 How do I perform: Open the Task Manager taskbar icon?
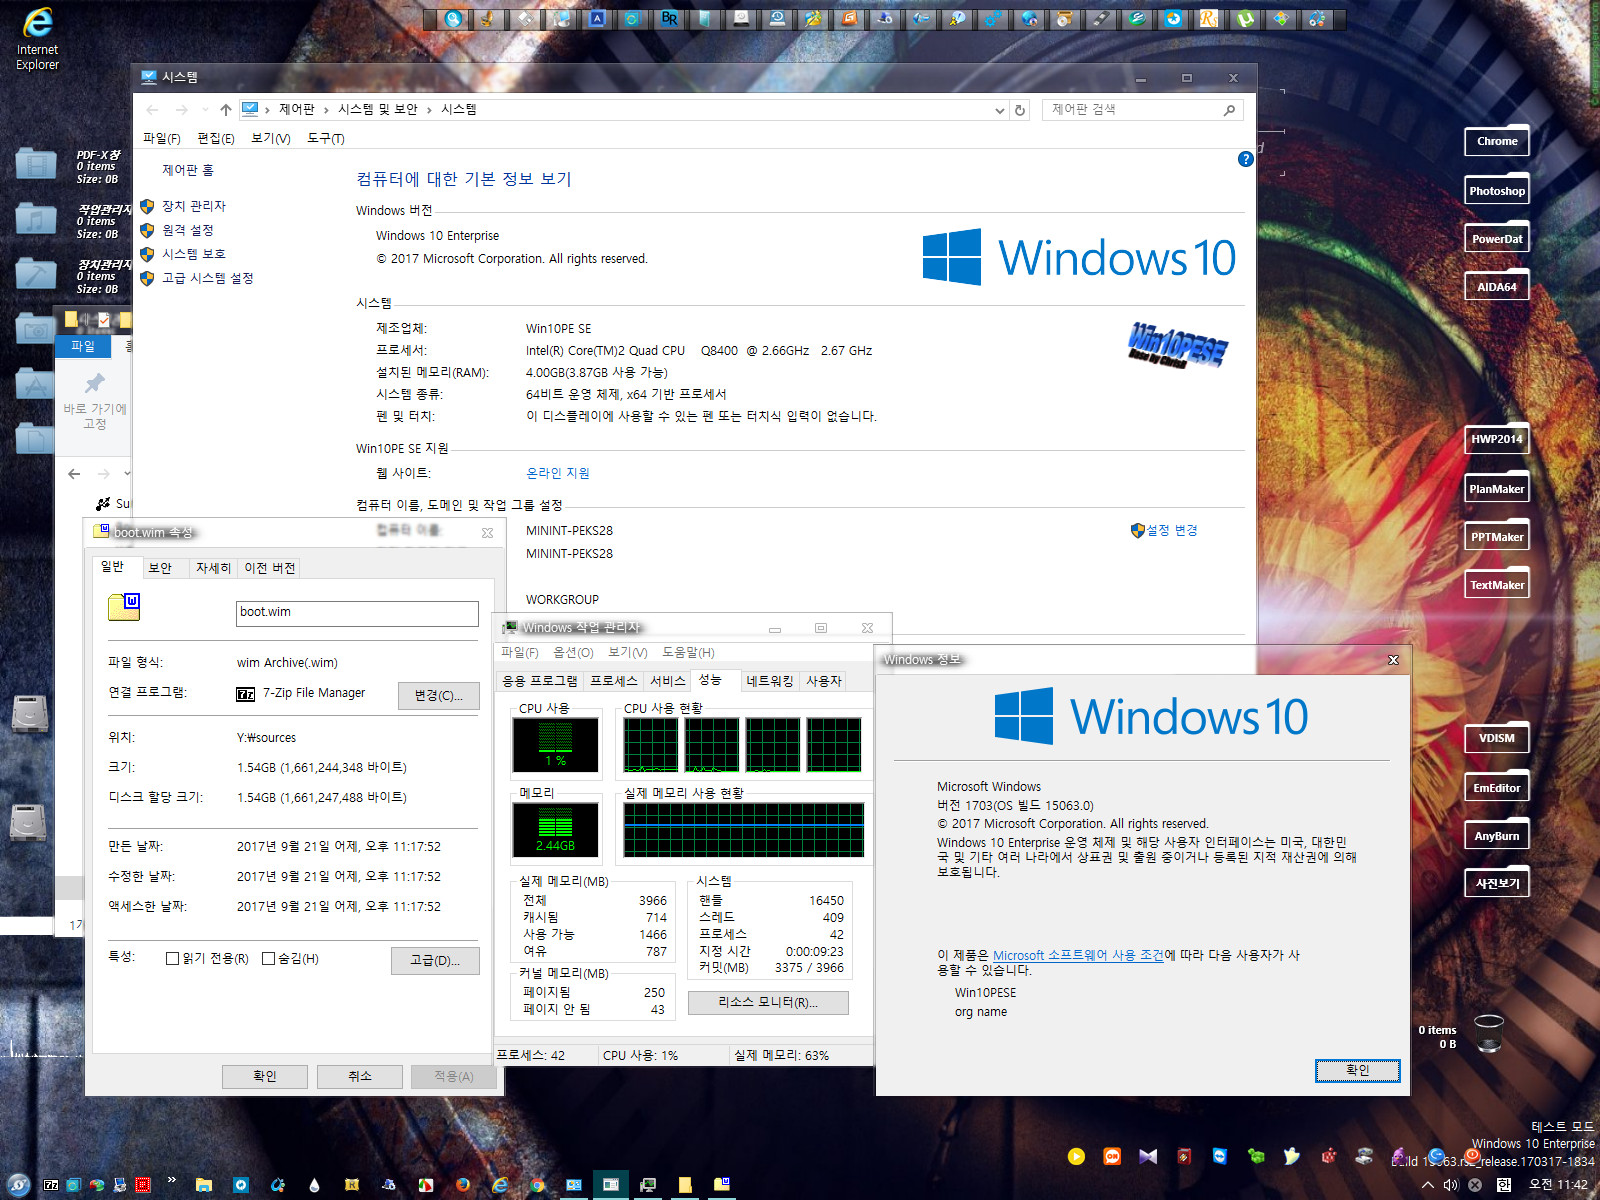(x=648, y=1185)
